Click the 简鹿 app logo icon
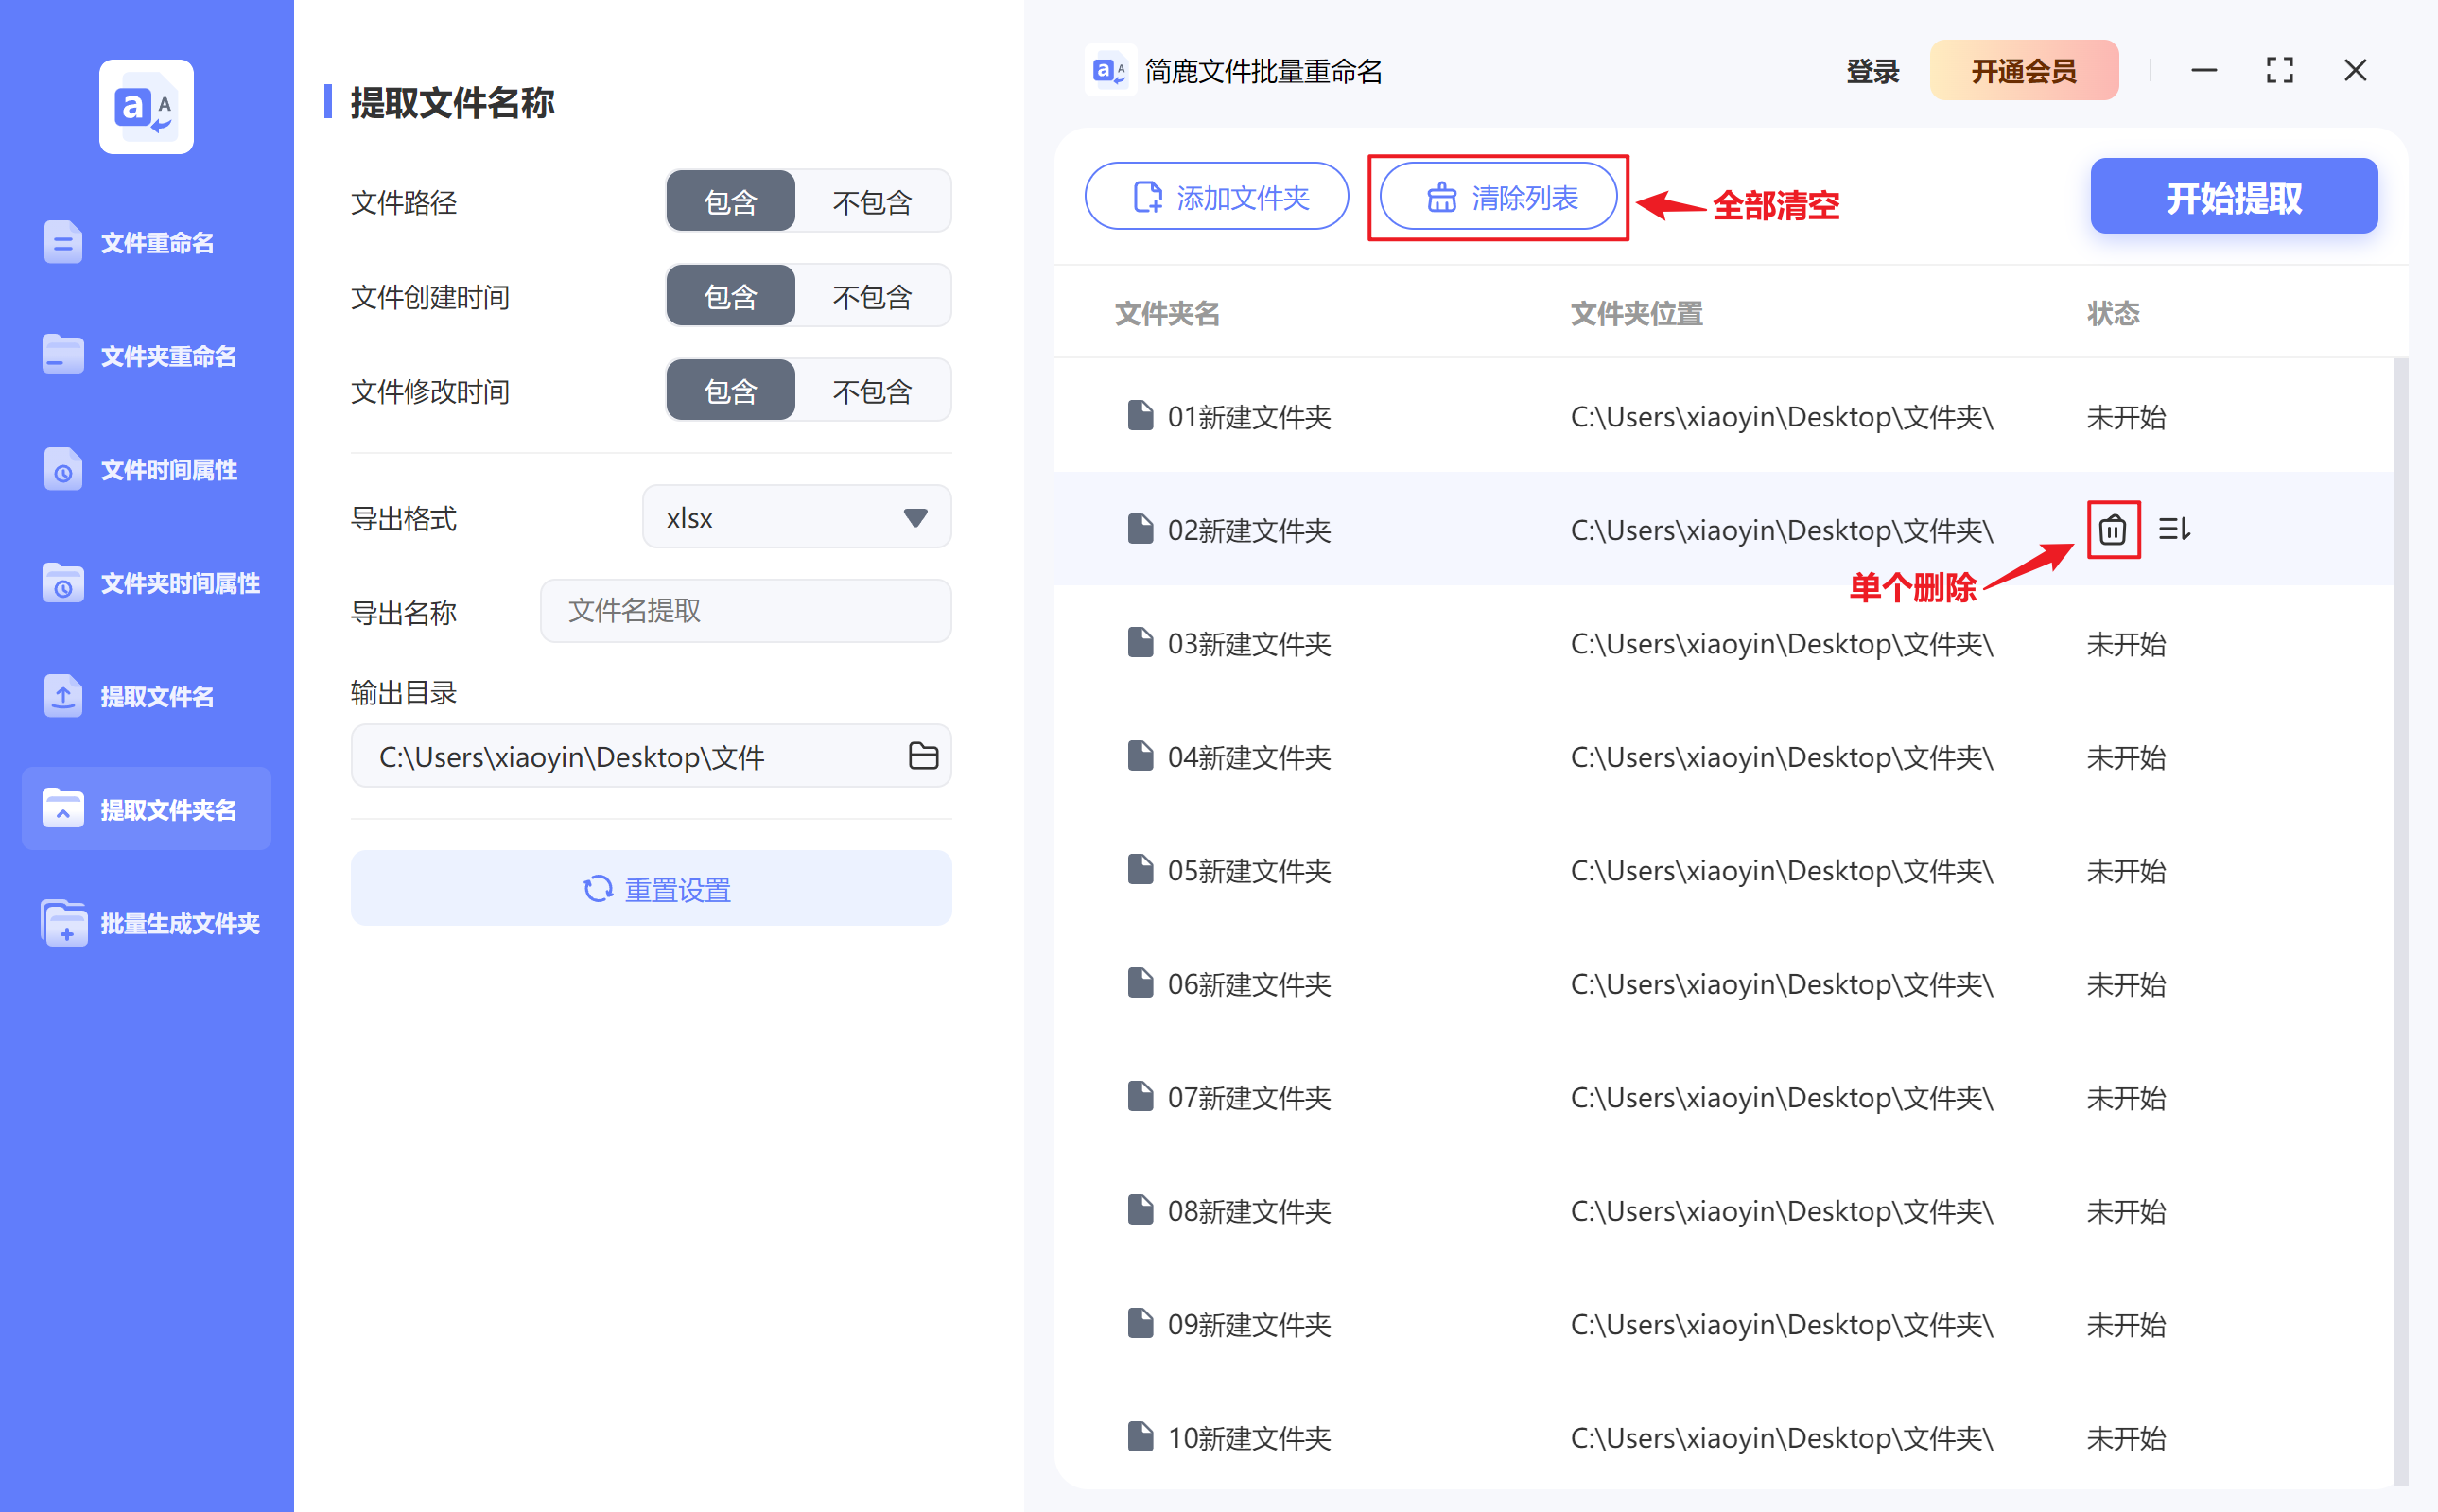 tap(1110, 70)
